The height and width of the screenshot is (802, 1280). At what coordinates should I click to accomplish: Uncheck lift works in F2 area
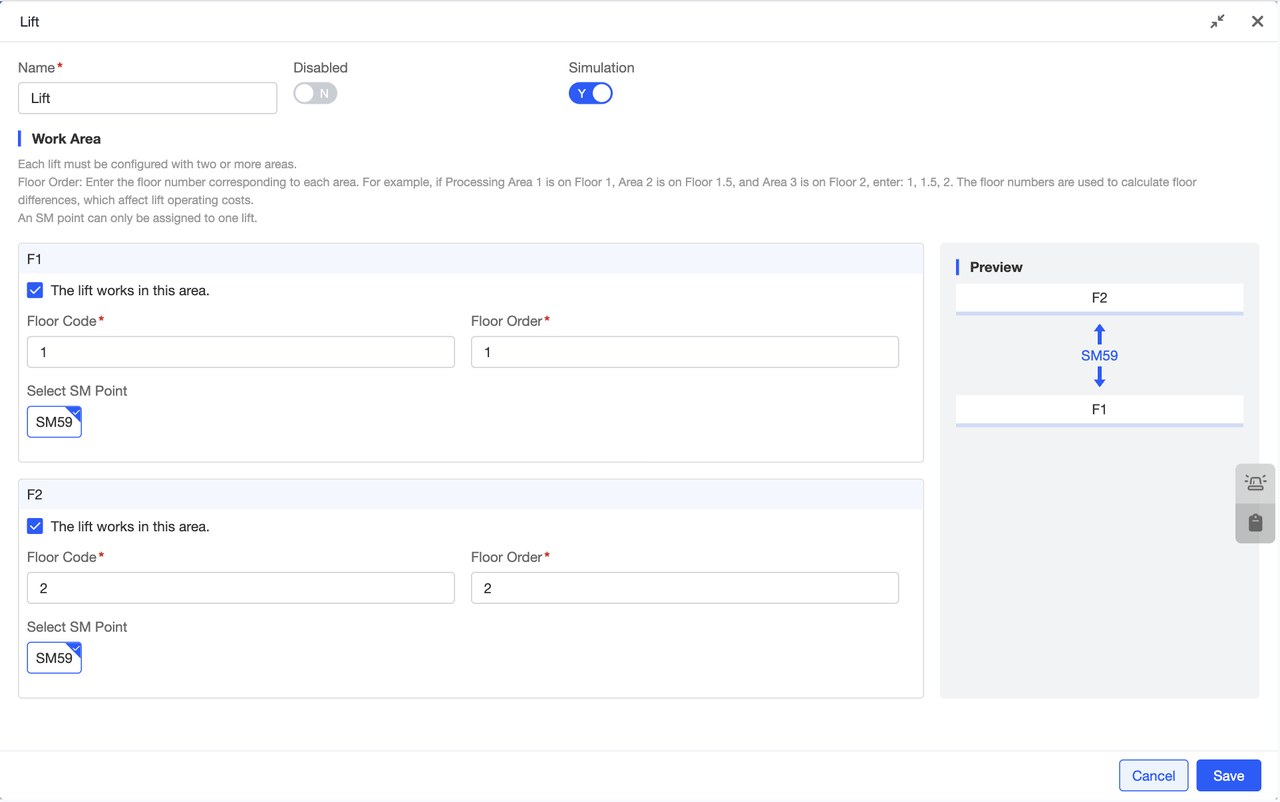[x=35, y=526]
